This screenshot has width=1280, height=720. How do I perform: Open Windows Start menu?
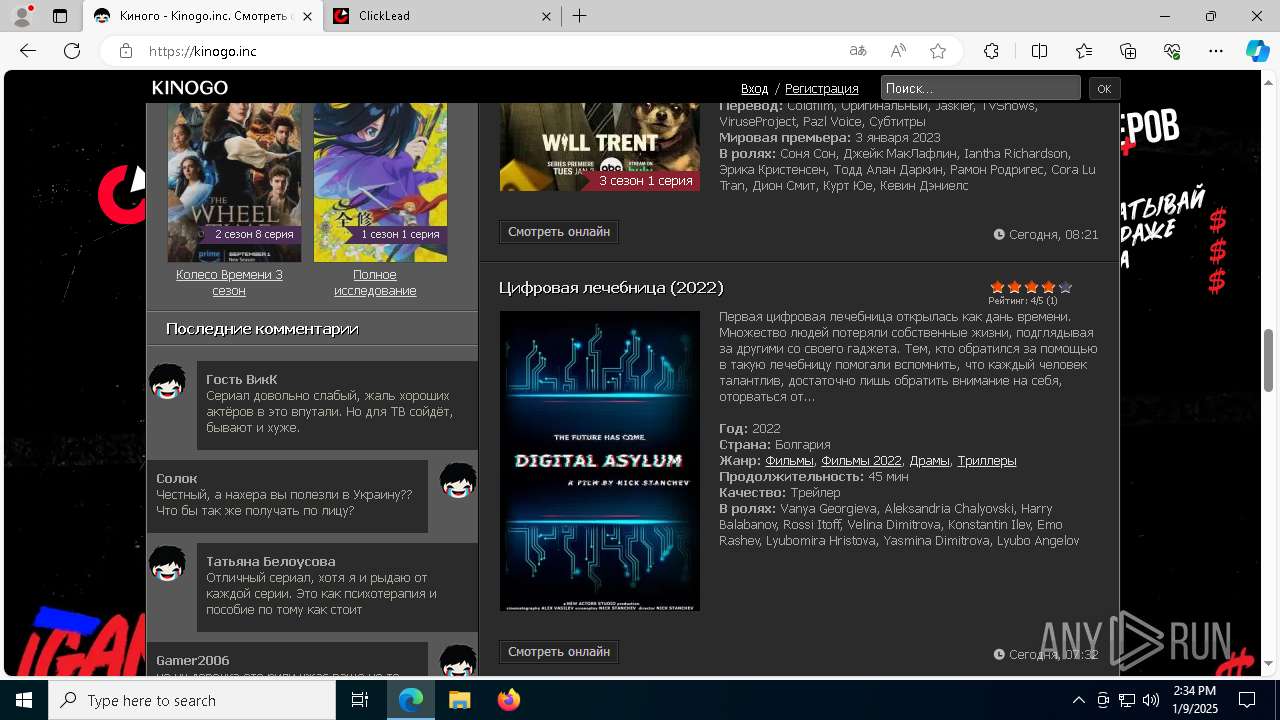pyautogui.click(x=24, y=700)
